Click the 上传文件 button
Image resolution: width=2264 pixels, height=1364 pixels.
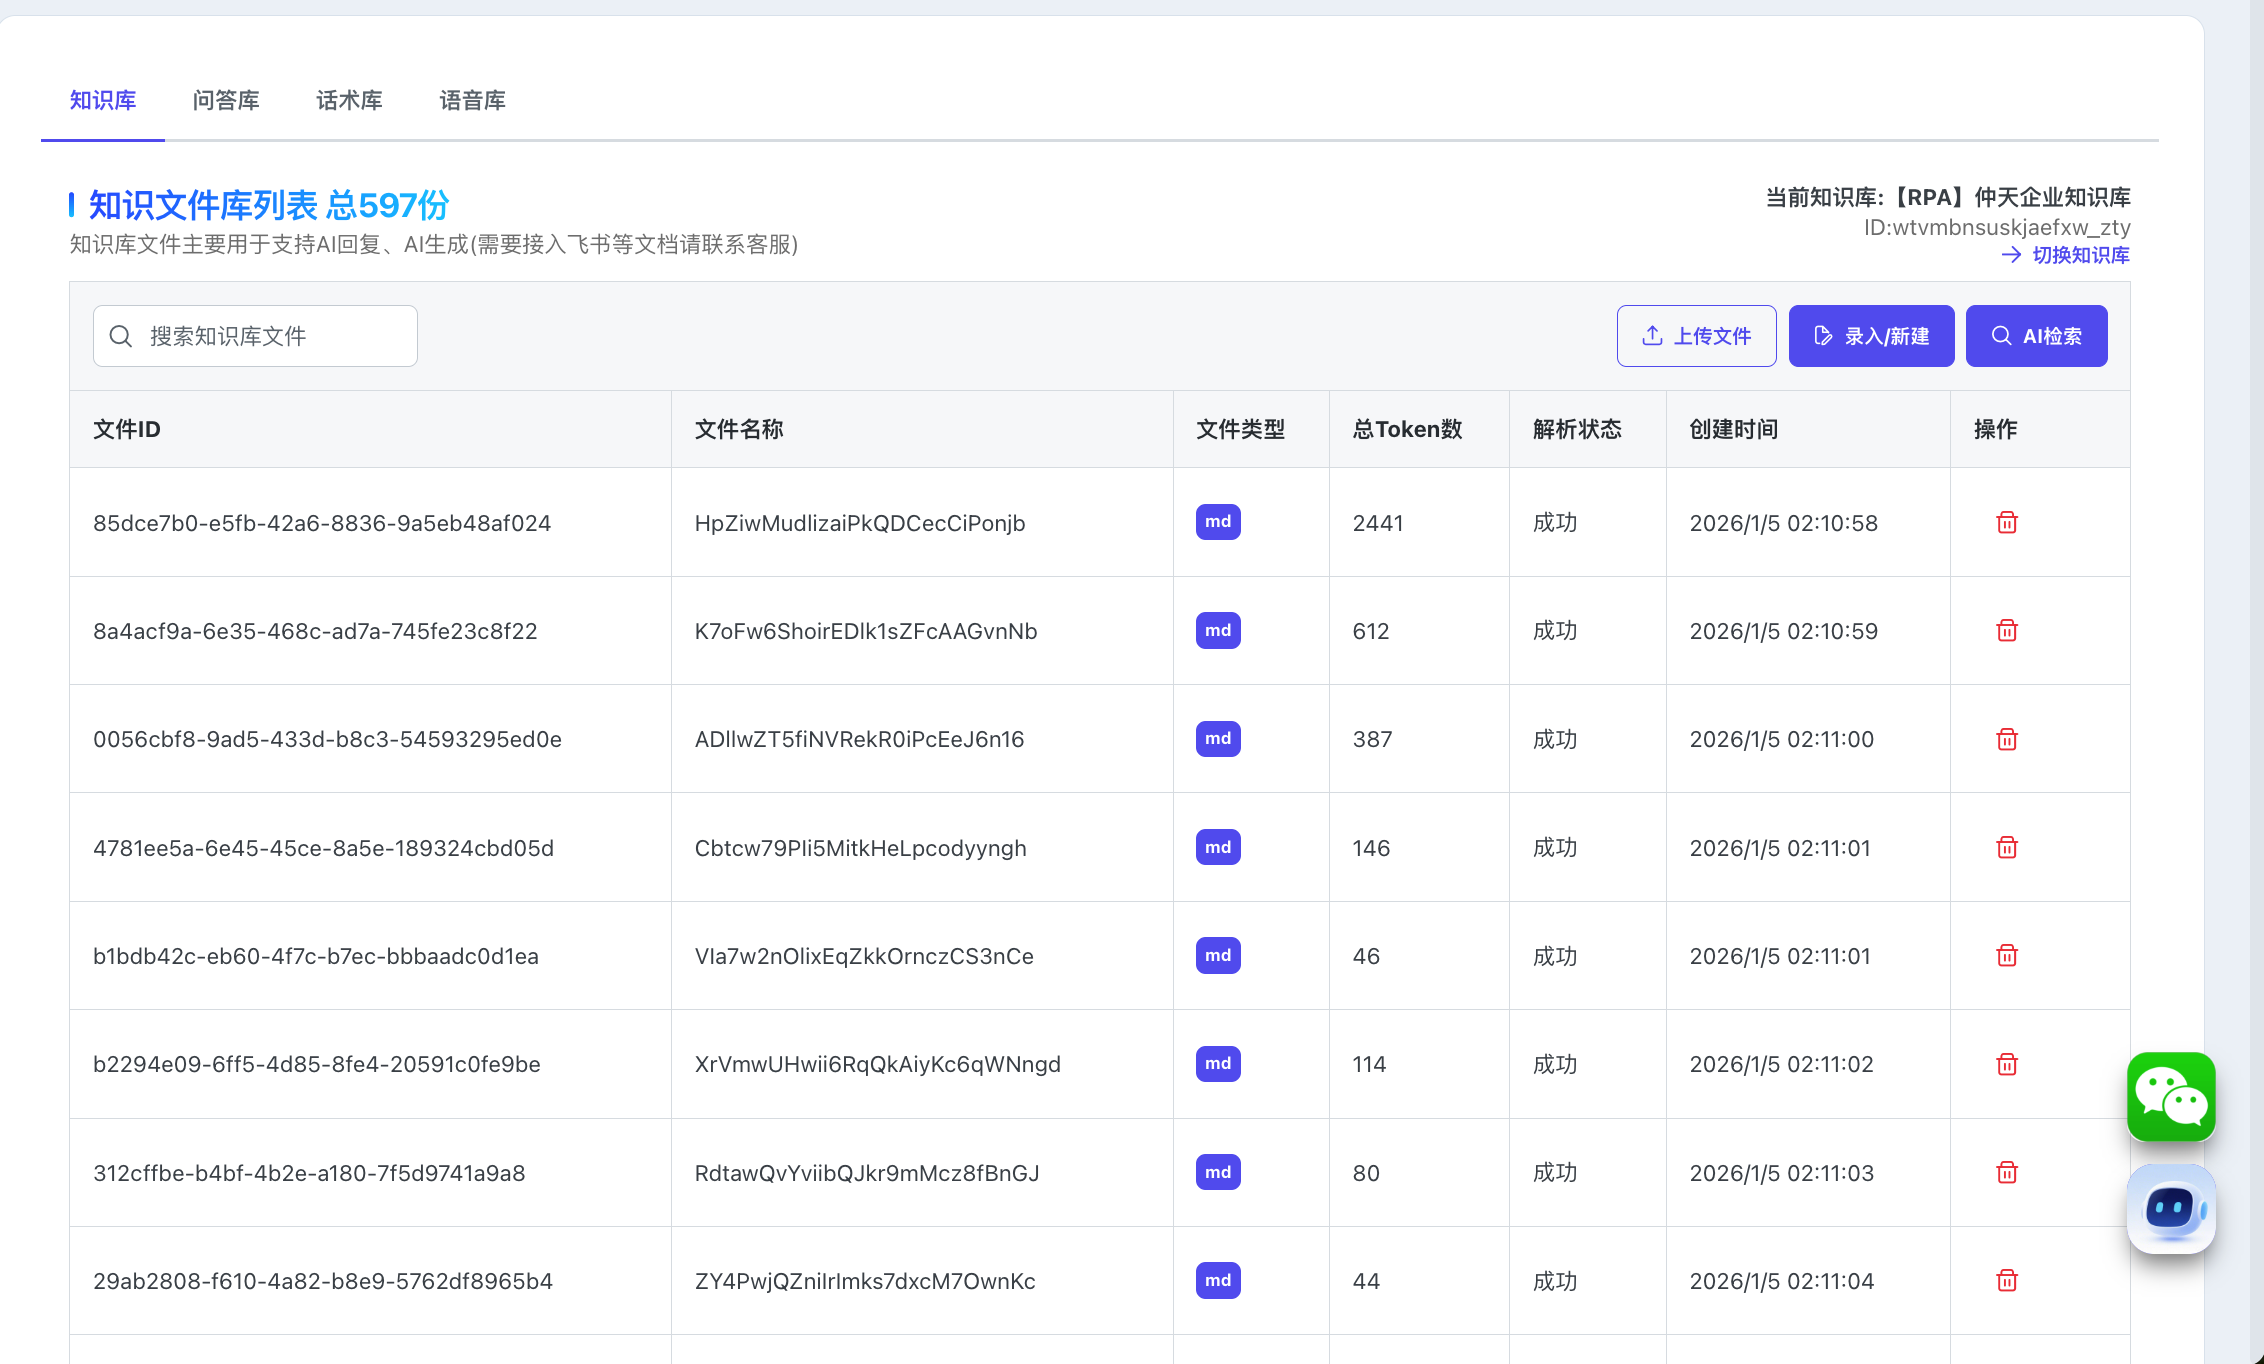coord(1696,336)
